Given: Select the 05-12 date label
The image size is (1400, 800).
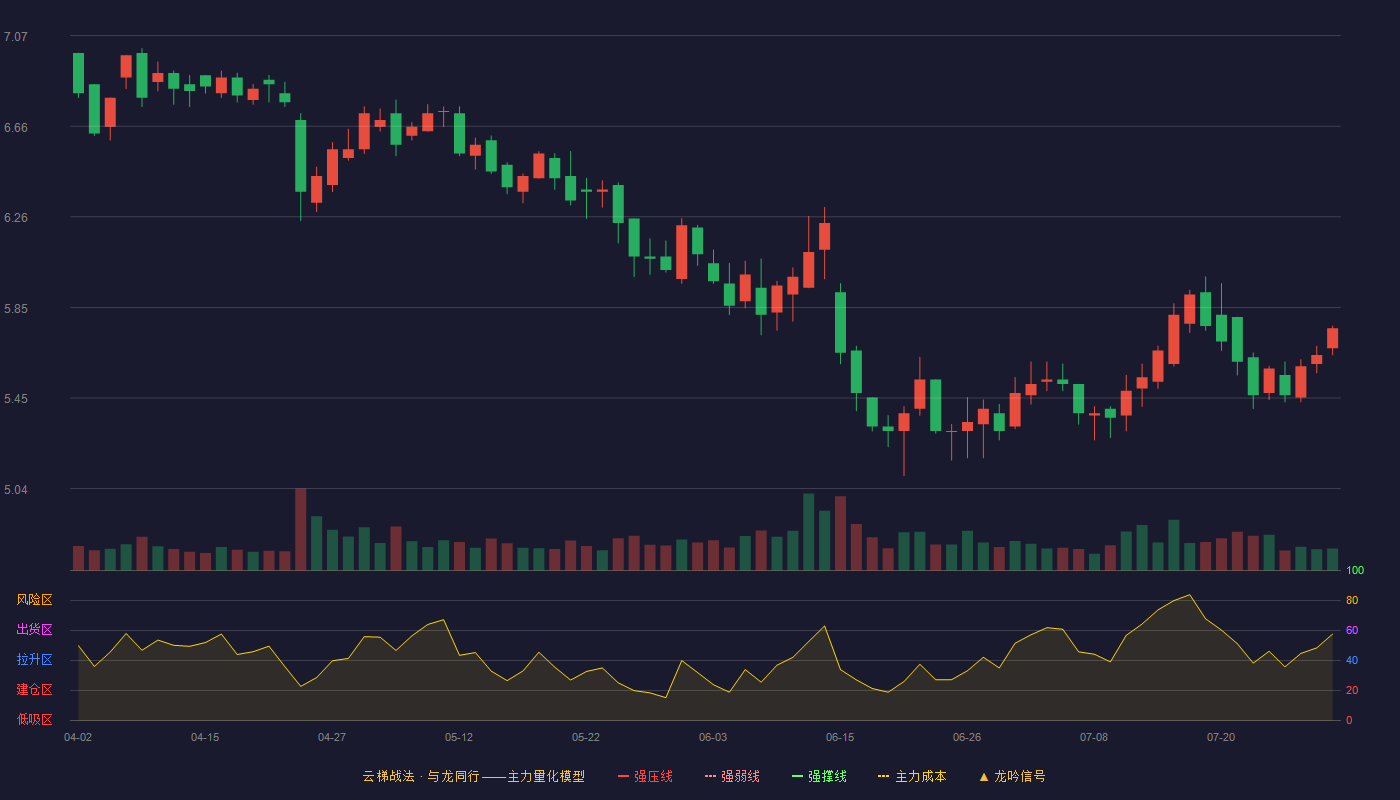Looking at the screenshot, I should pos(459,737).
